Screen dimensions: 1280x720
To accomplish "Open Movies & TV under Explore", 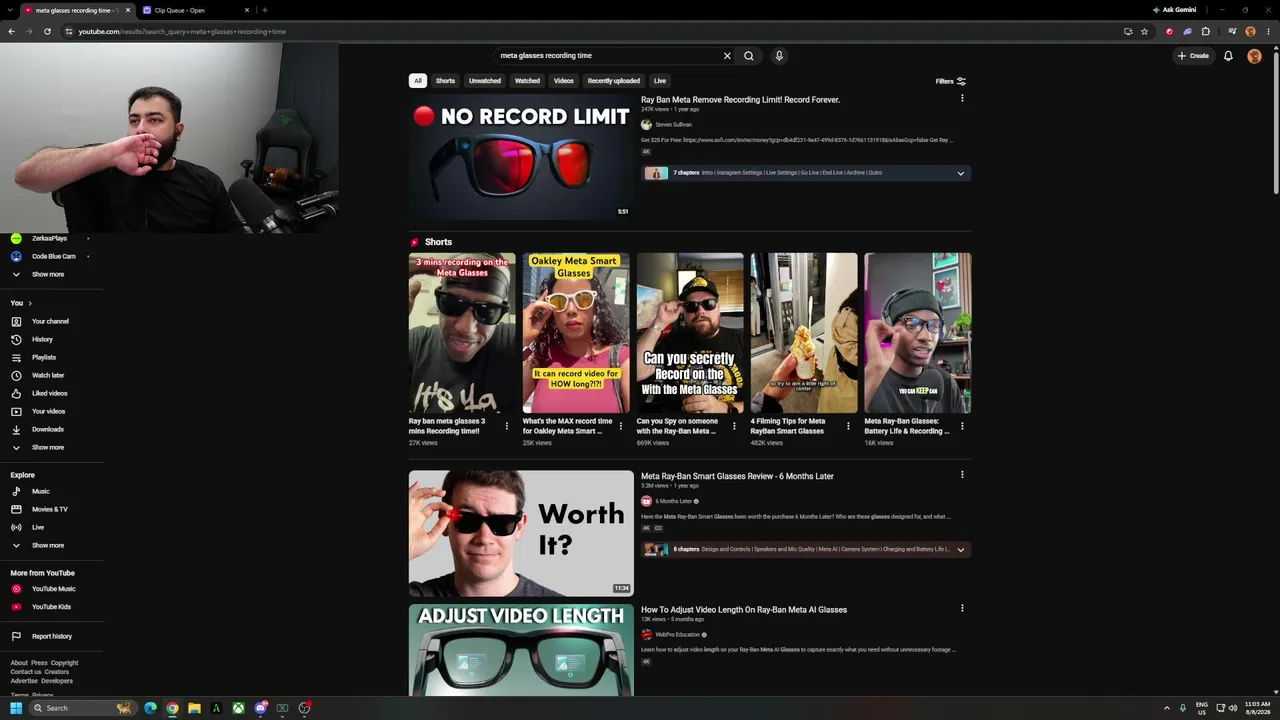I will click(x=50, y=509).
